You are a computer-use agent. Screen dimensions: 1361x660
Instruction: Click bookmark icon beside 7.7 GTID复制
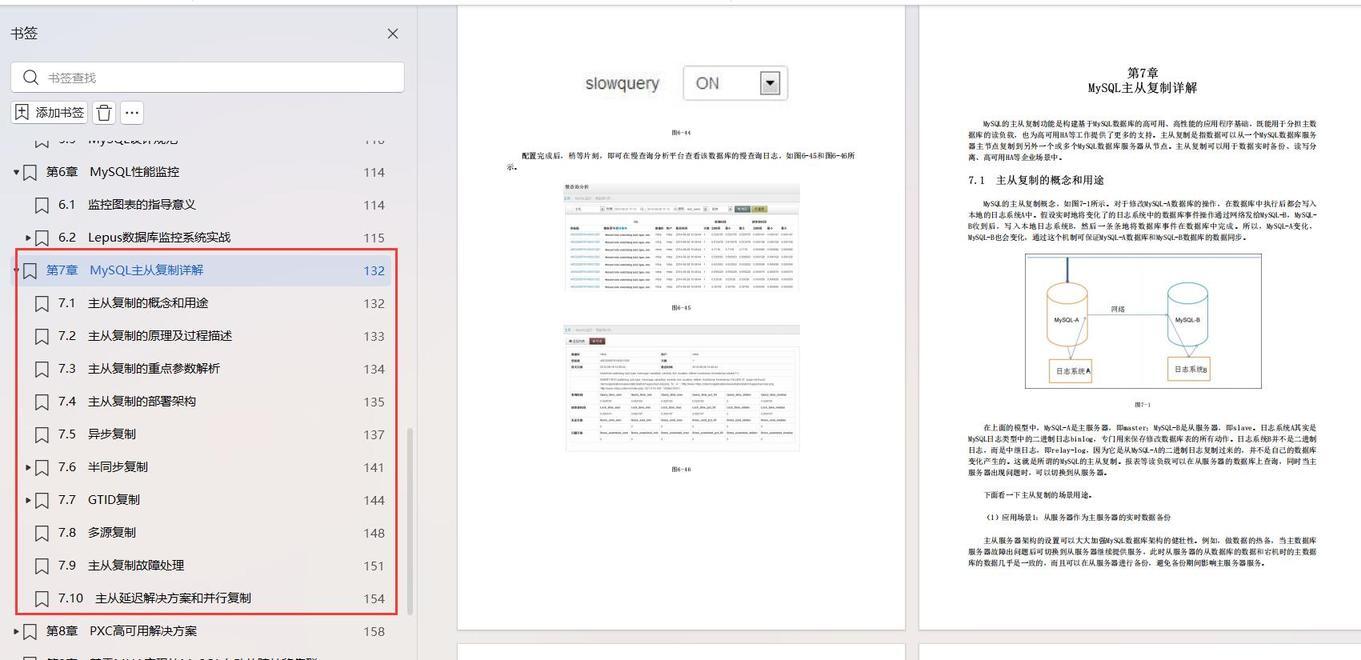[42, 500]
